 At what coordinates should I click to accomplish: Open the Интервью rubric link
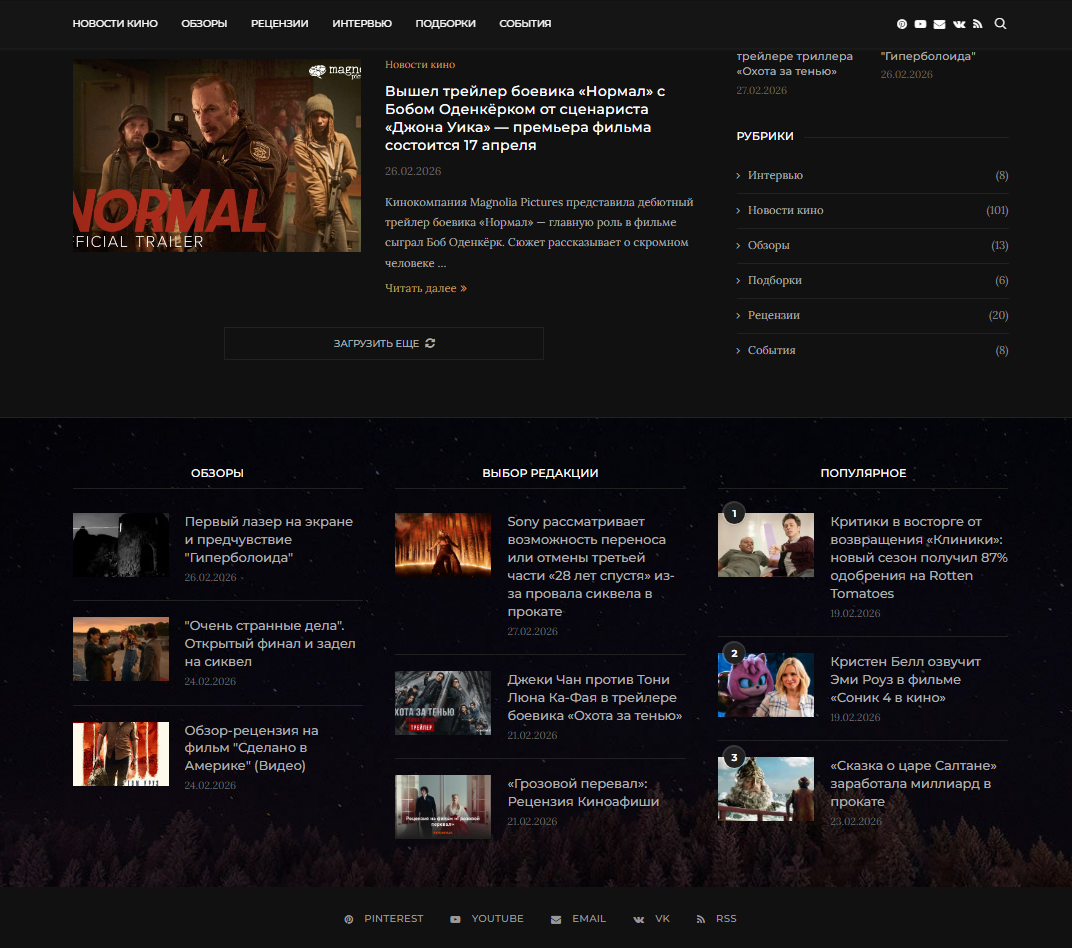pos(775,176)
